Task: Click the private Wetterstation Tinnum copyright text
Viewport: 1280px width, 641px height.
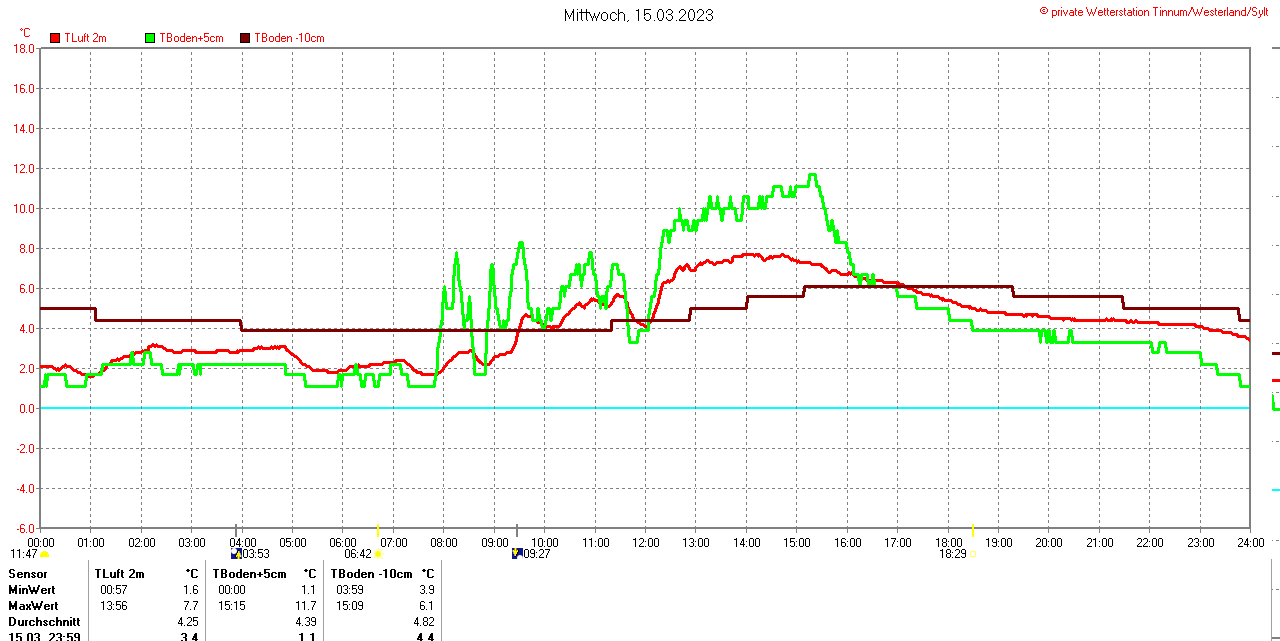Action: (x=1158, y=11)
